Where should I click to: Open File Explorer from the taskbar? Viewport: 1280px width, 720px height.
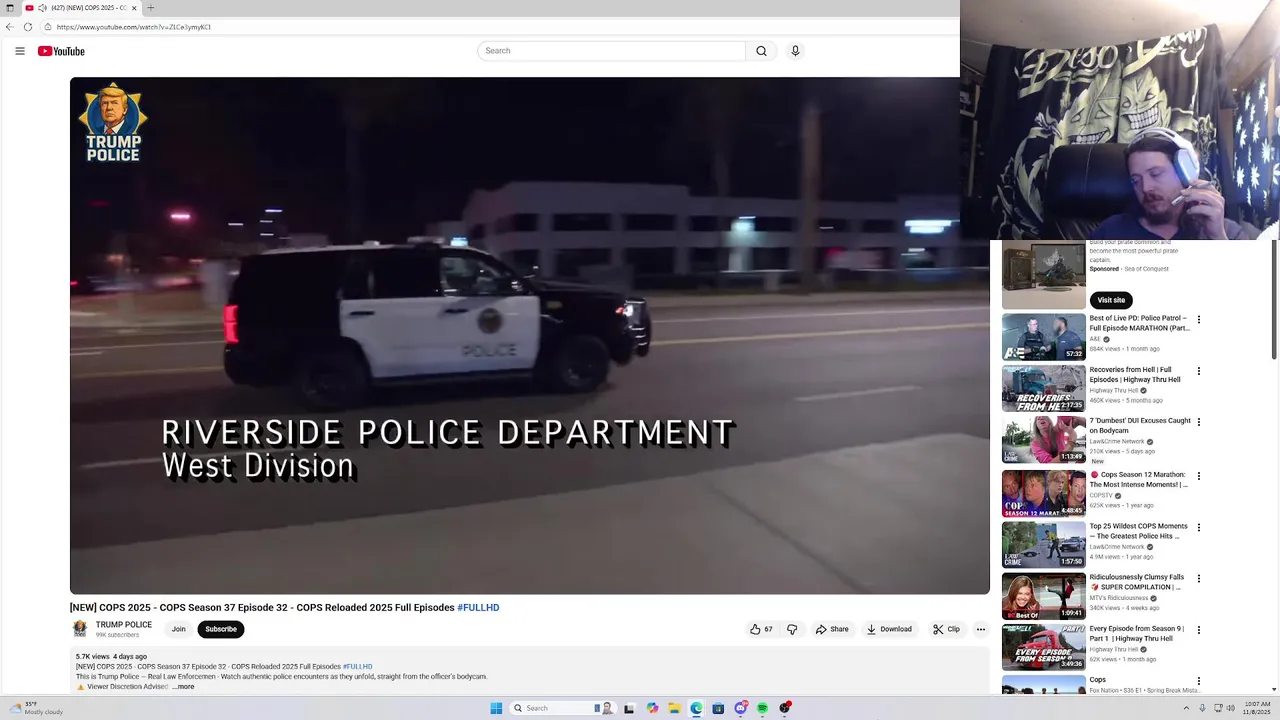coord(674,708)
